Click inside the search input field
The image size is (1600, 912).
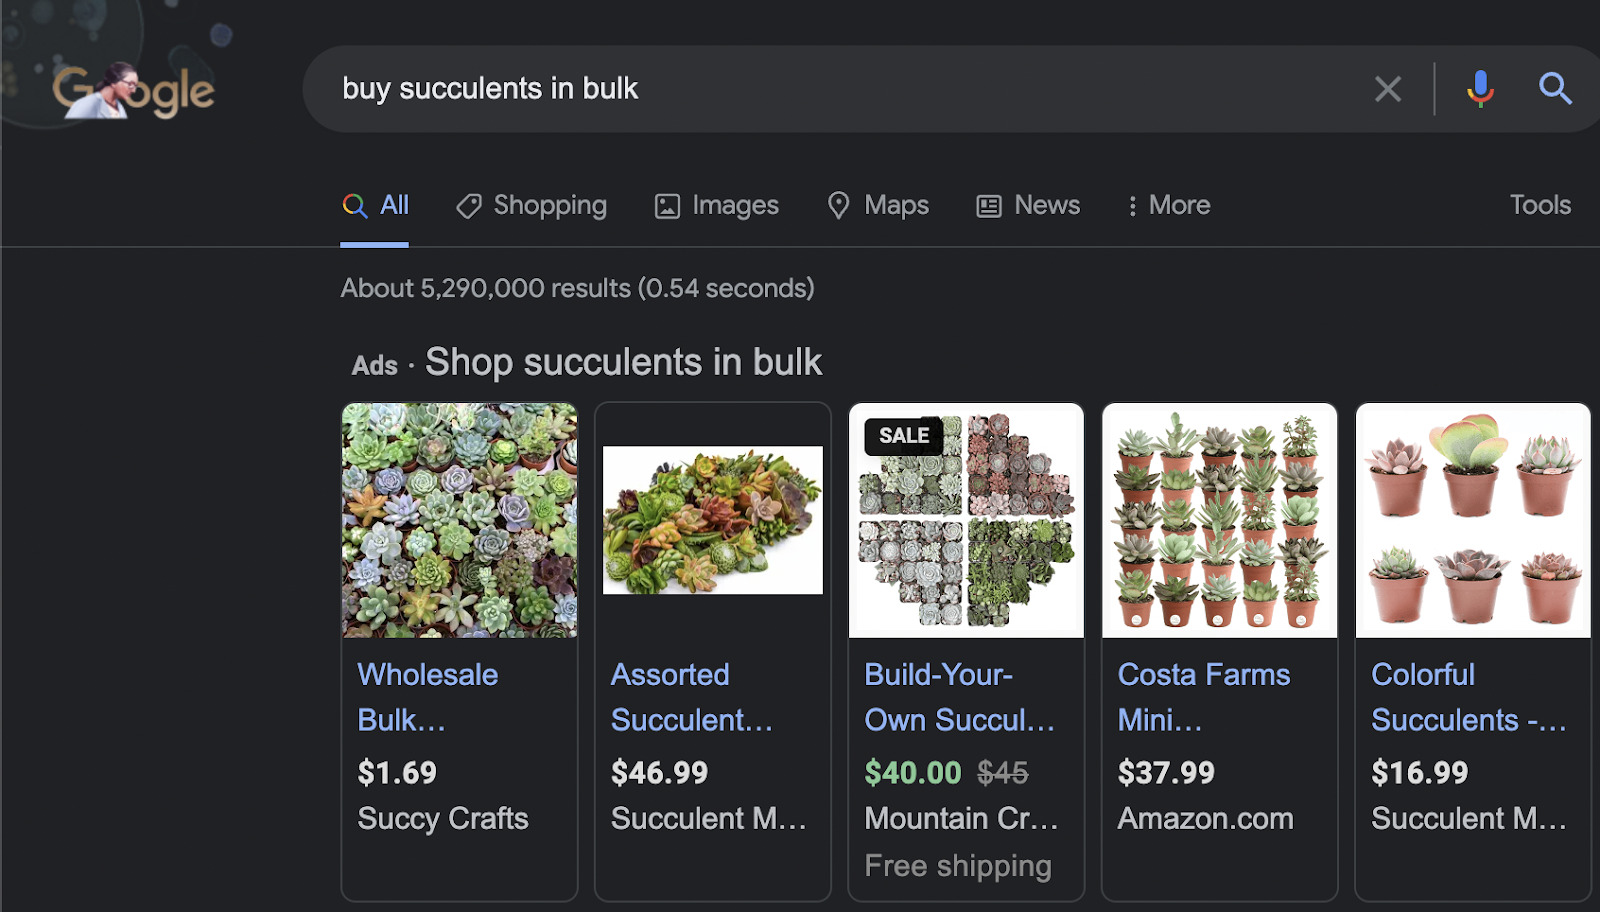(700, 89)
